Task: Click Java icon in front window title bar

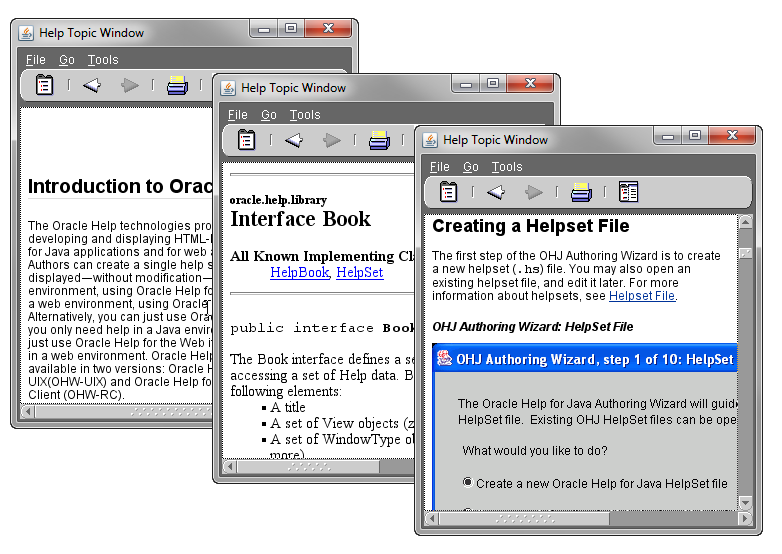Action: 430,140
